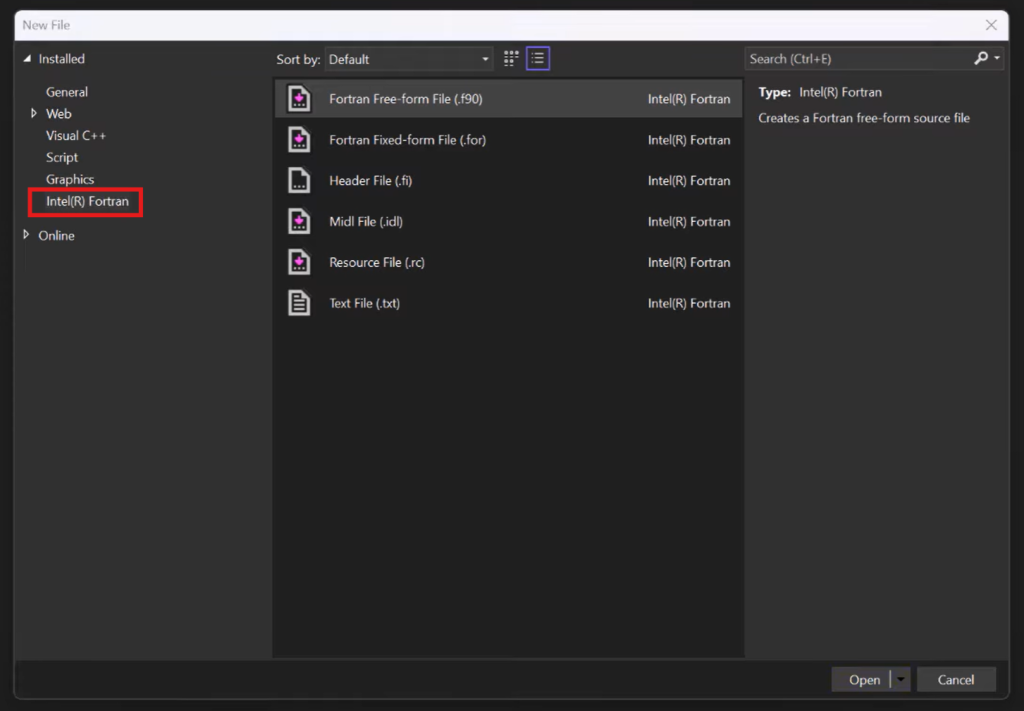Click the Resource File (.rc) icon
The width and height of the screenshot is (1024, 711).
[299, 262]
